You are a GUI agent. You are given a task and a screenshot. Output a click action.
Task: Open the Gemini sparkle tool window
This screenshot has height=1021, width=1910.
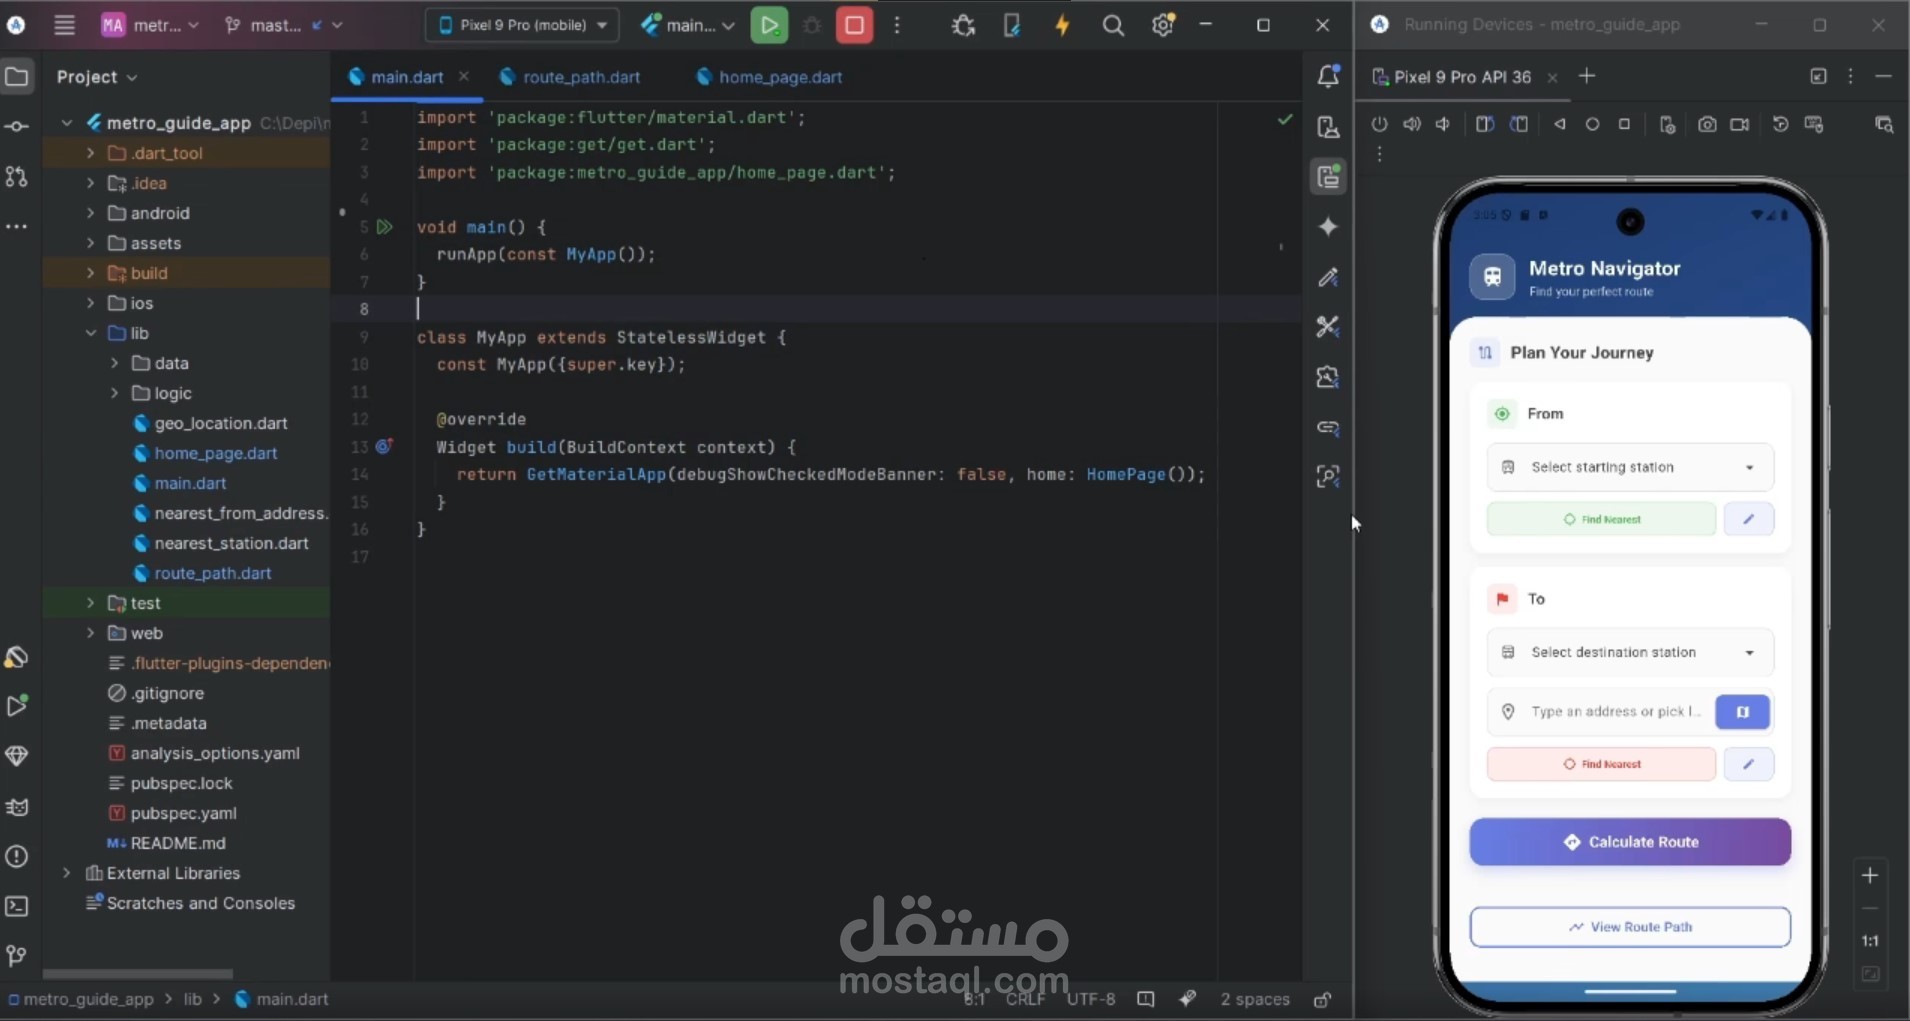coord(1328,227)
